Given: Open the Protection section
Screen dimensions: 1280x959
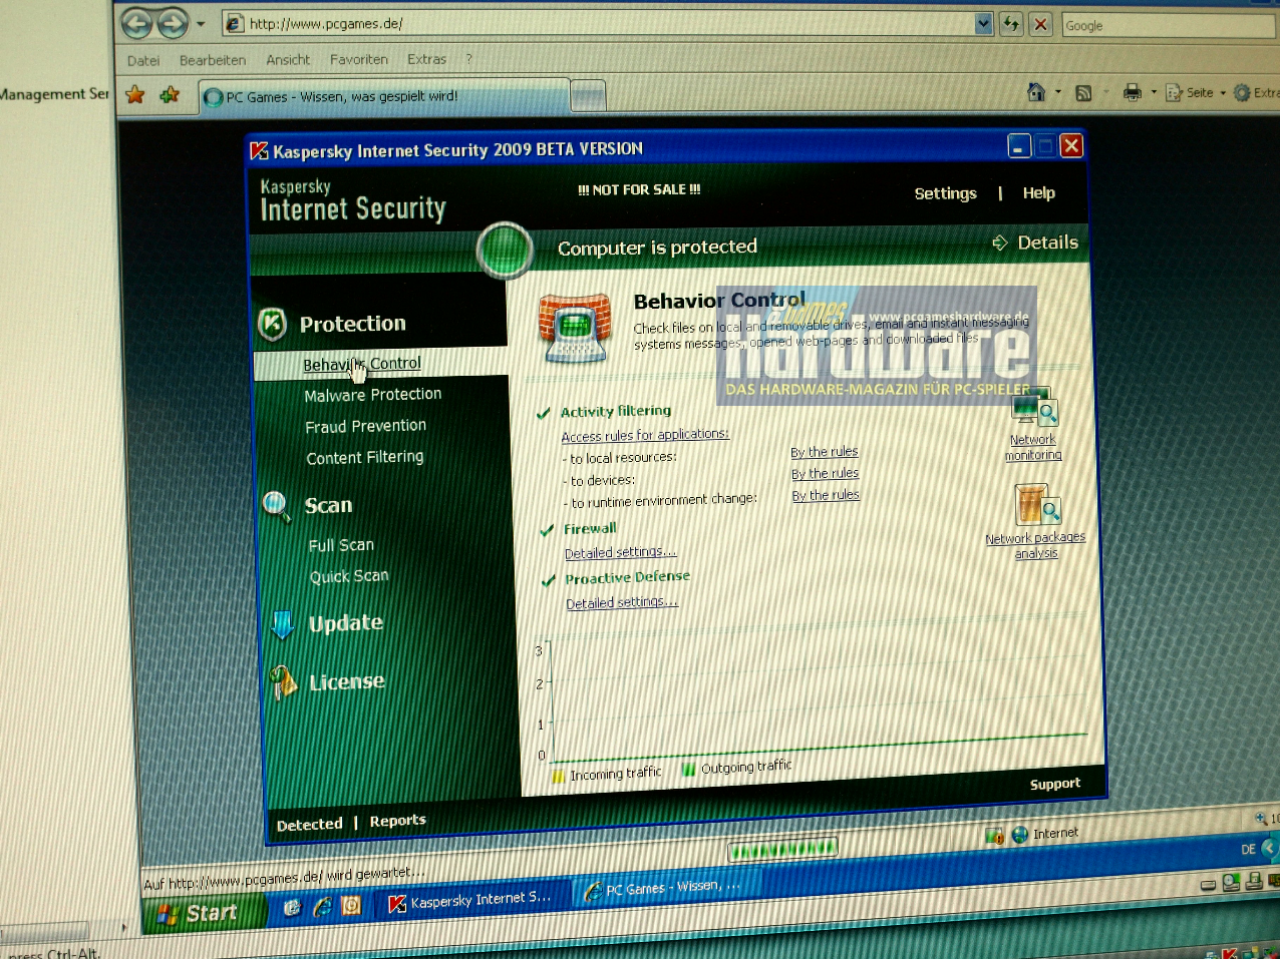Looking at the screenshot, I should 352,324.
